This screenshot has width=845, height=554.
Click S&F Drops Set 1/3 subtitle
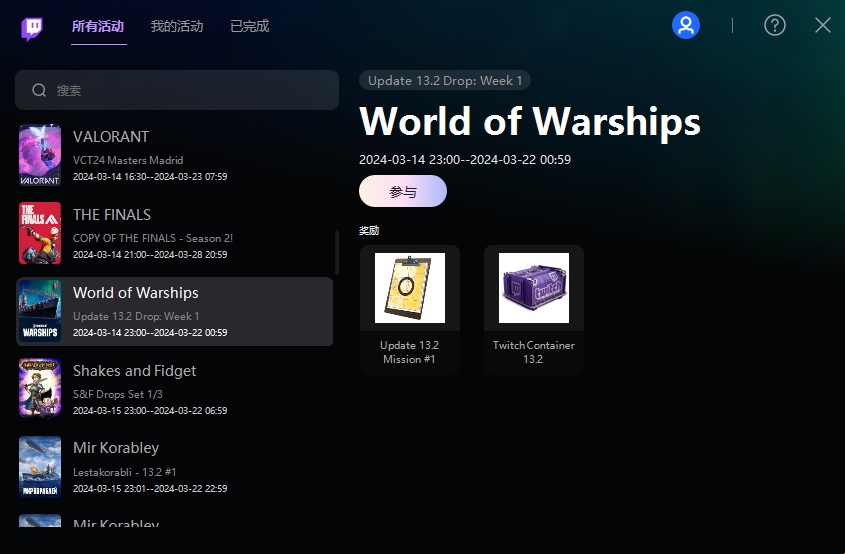pos(118,394)
